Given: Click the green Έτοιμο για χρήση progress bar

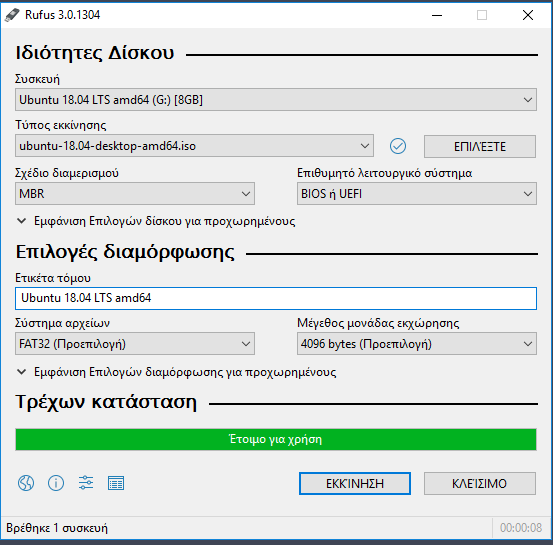Looking at the screenshot, I should (276, 440).
